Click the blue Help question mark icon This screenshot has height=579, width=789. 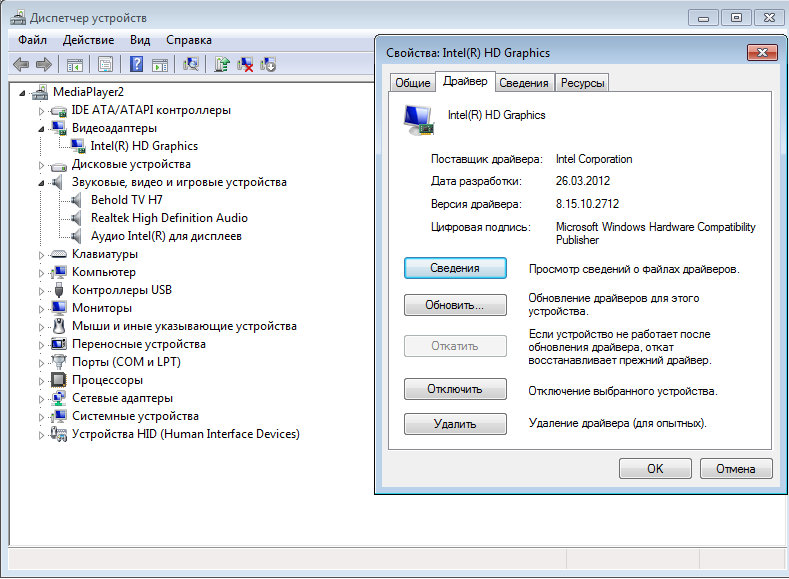pyautogui.click(x=136, y=64)
